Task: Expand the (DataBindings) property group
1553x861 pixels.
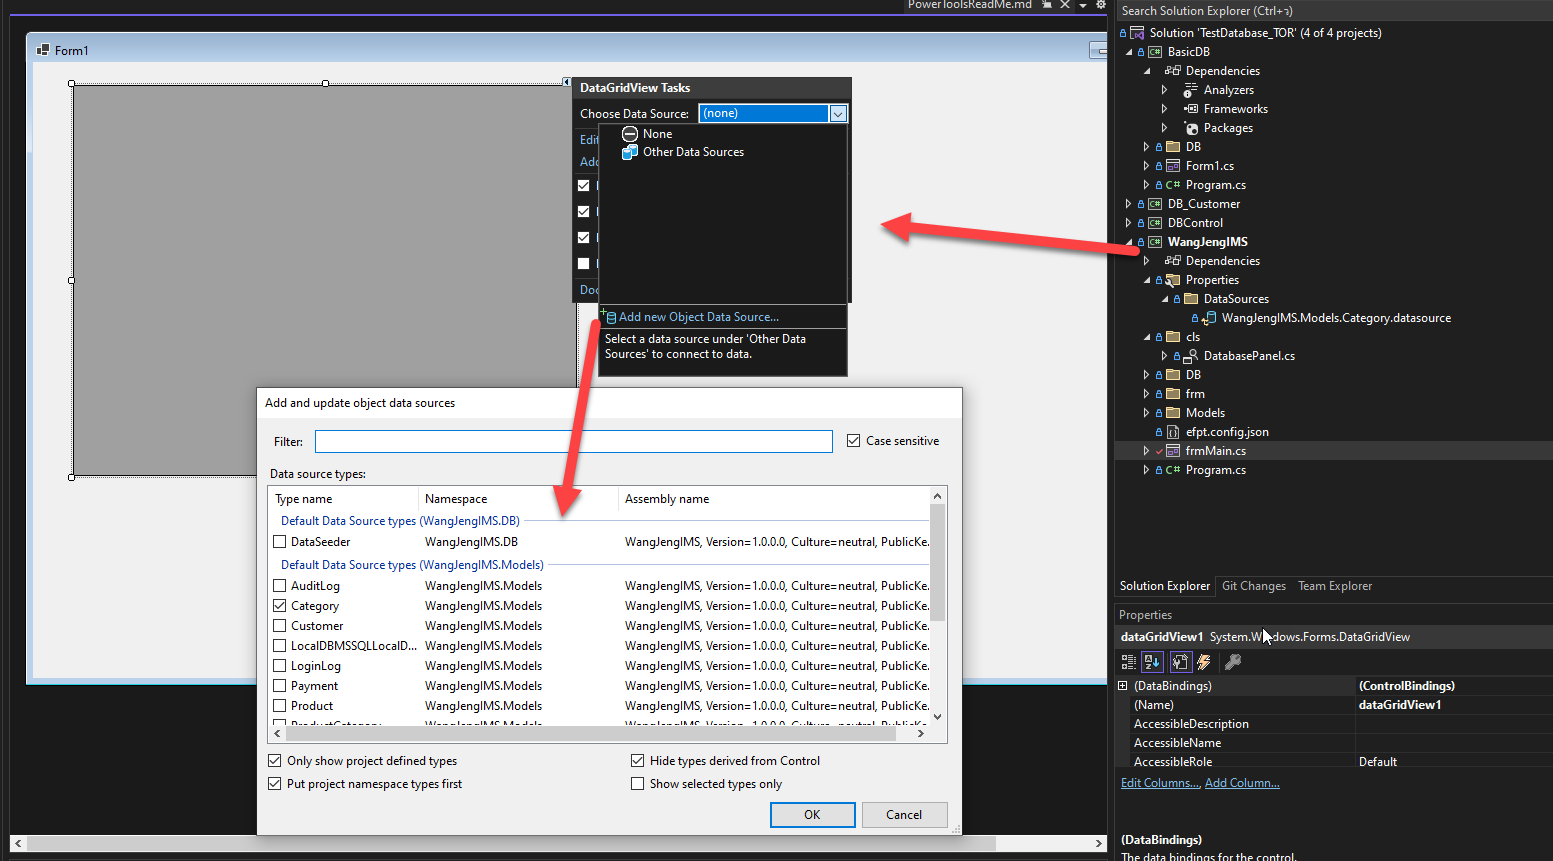Action: point(1123,686)
